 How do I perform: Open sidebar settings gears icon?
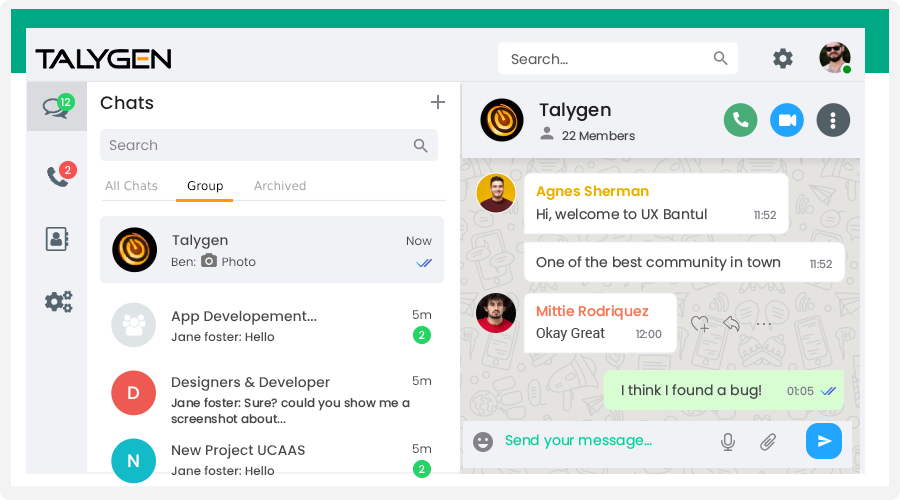[x=58, y=301]
